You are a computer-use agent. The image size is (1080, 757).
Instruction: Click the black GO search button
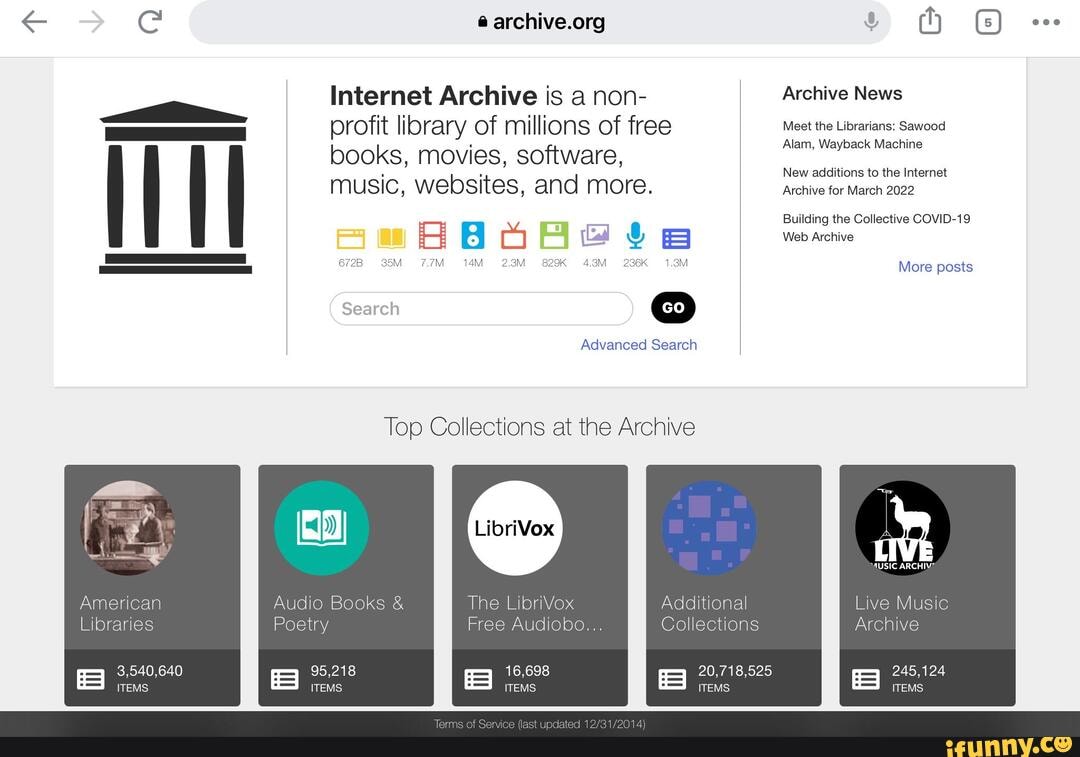pyautogui.click(x=673, y=308)
